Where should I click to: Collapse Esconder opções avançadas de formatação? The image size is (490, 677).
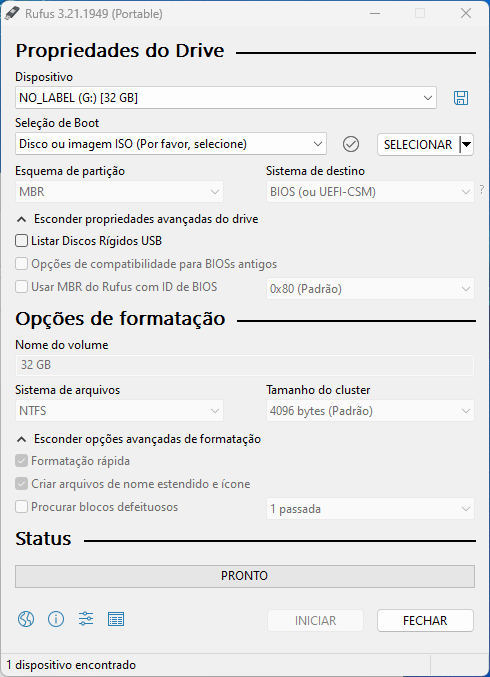(139, 439)
